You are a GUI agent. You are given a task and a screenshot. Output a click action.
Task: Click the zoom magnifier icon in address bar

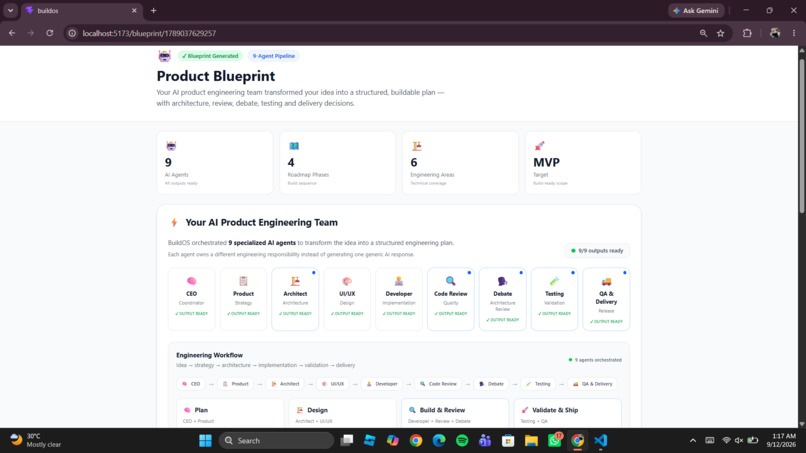pyautogui.click(x=703, y=33)
